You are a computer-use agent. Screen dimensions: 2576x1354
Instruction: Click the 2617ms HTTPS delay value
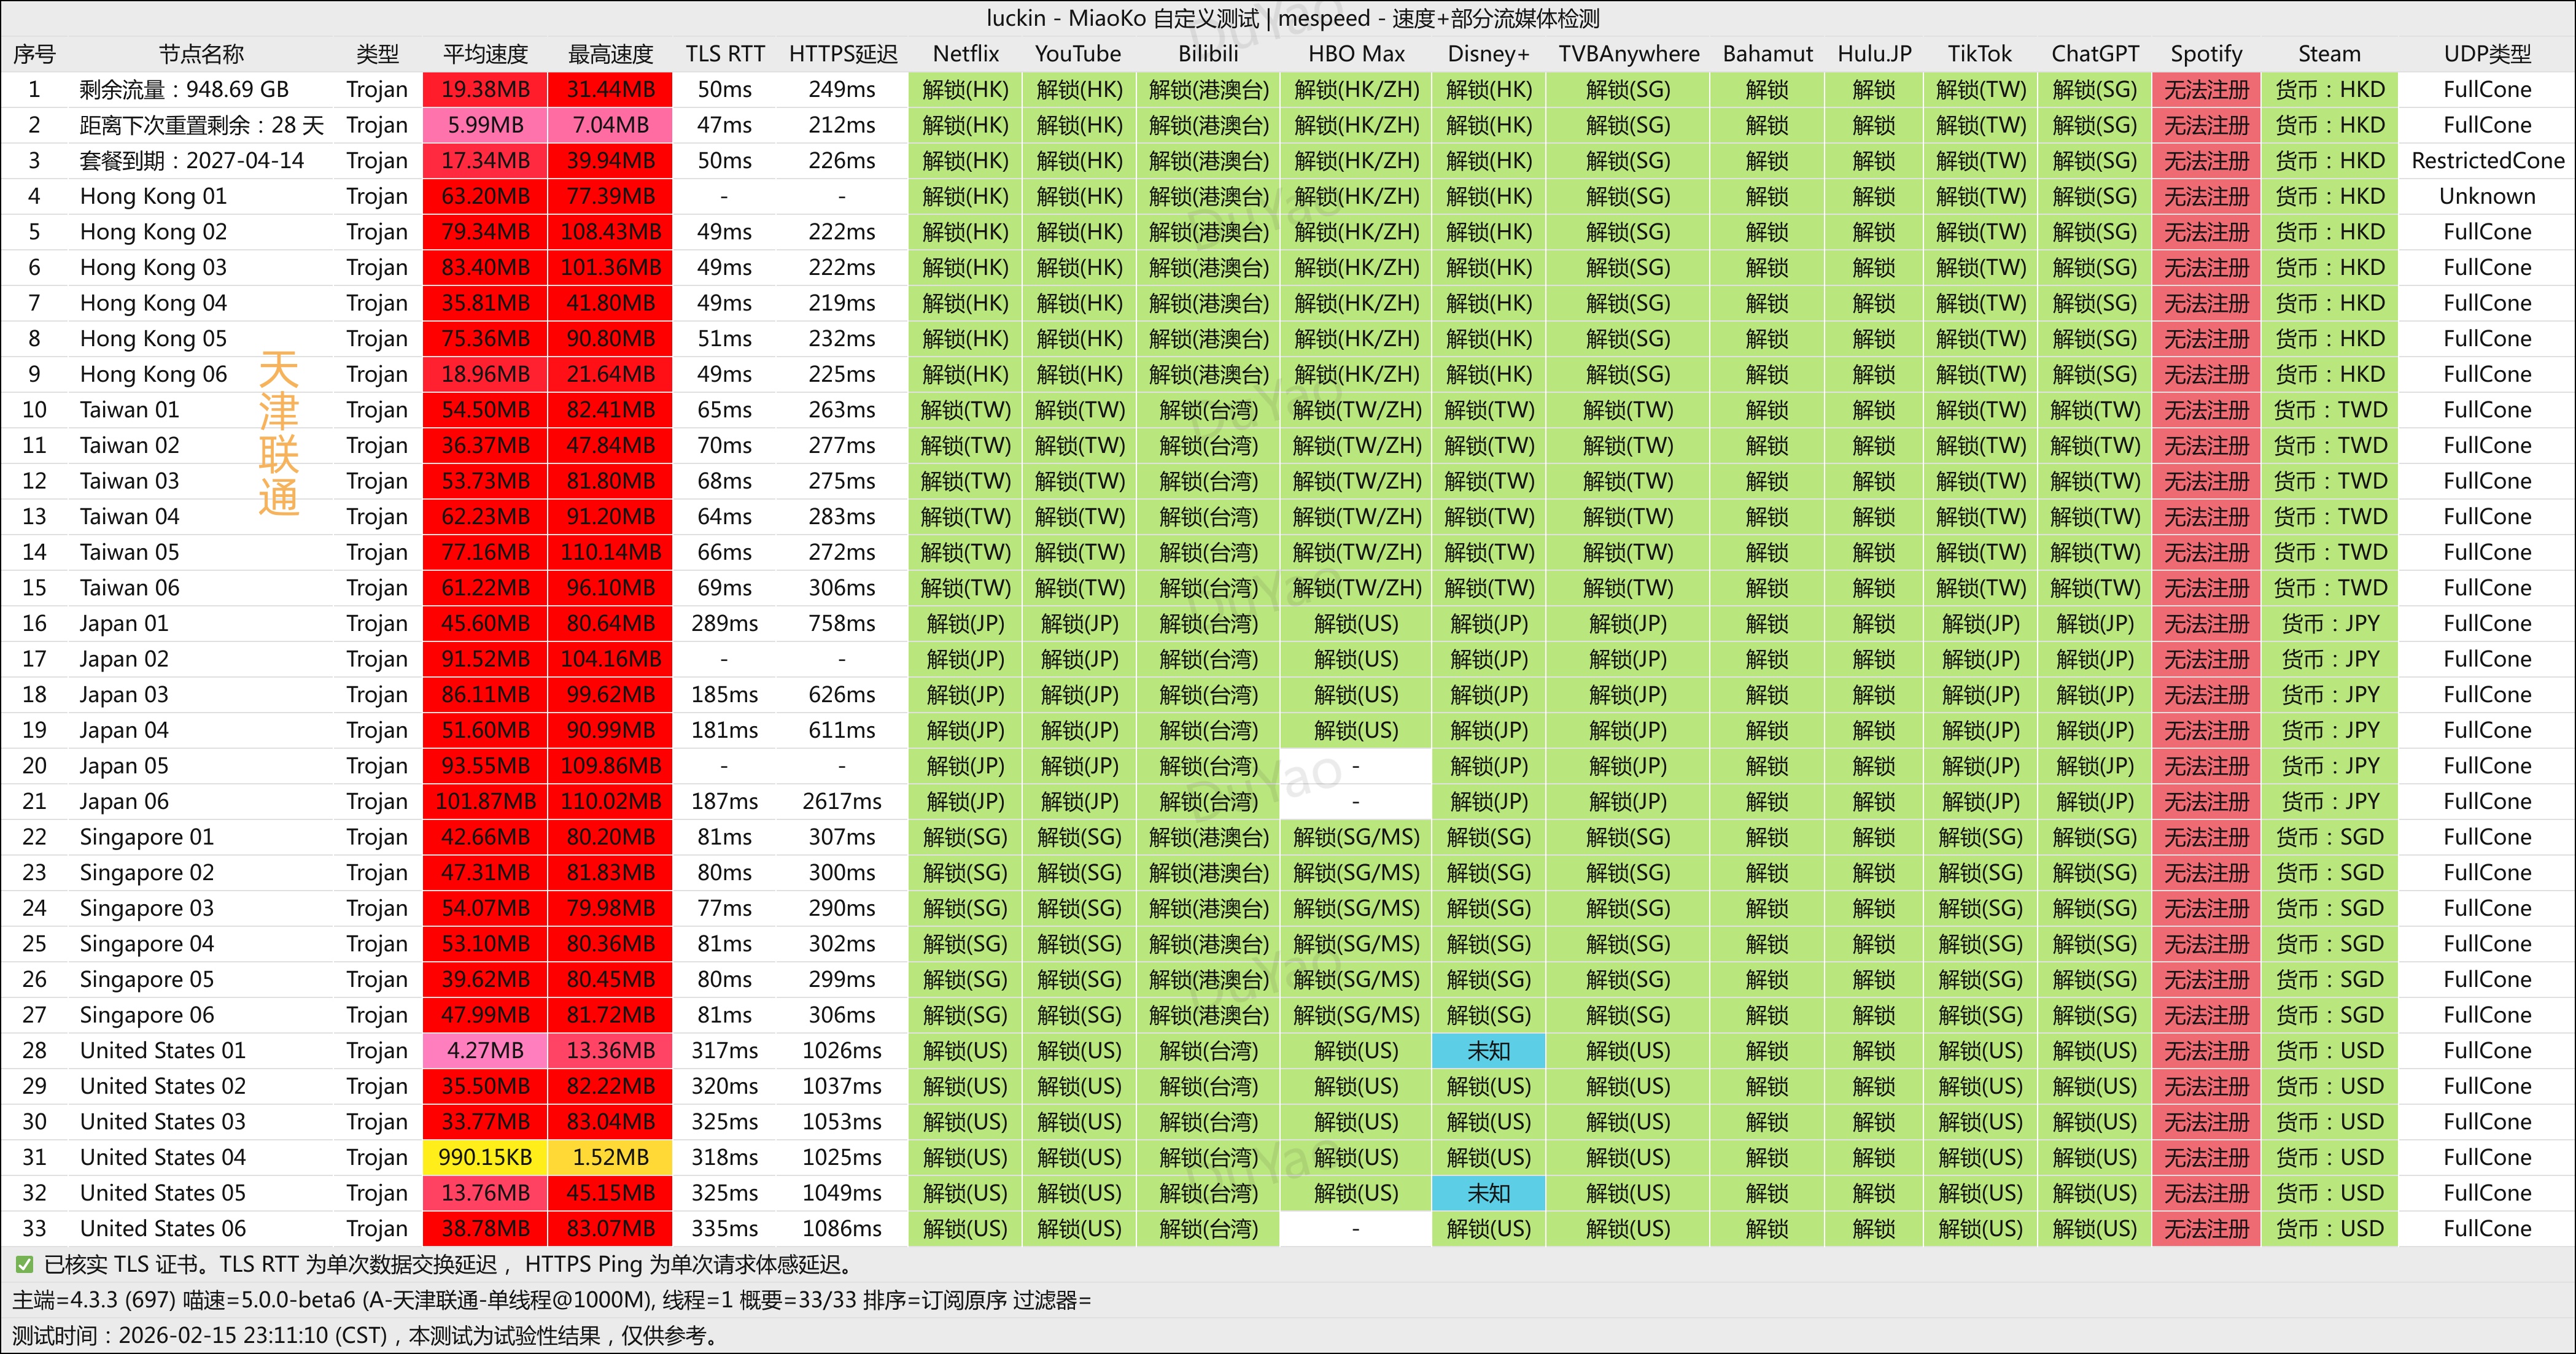tap(841, 801)
